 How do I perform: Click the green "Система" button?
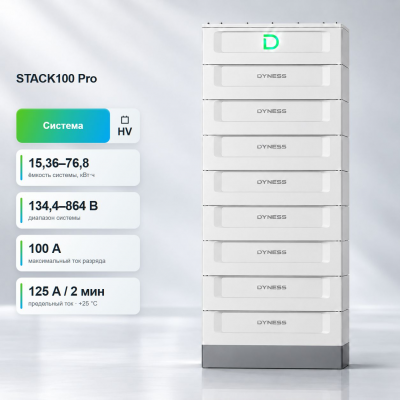tap(63, 126)
